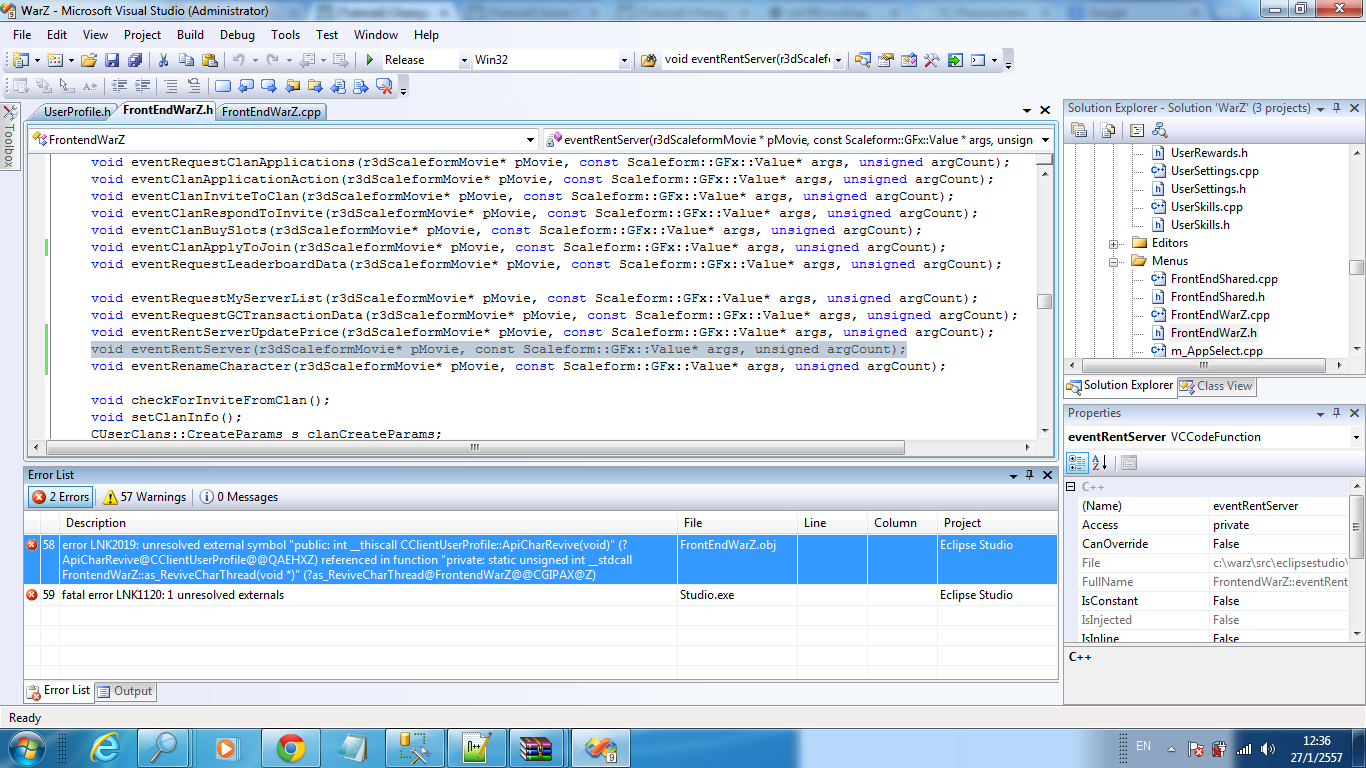
Task: Click the Open File toolbar icon
Action: [x=89, y=60]
